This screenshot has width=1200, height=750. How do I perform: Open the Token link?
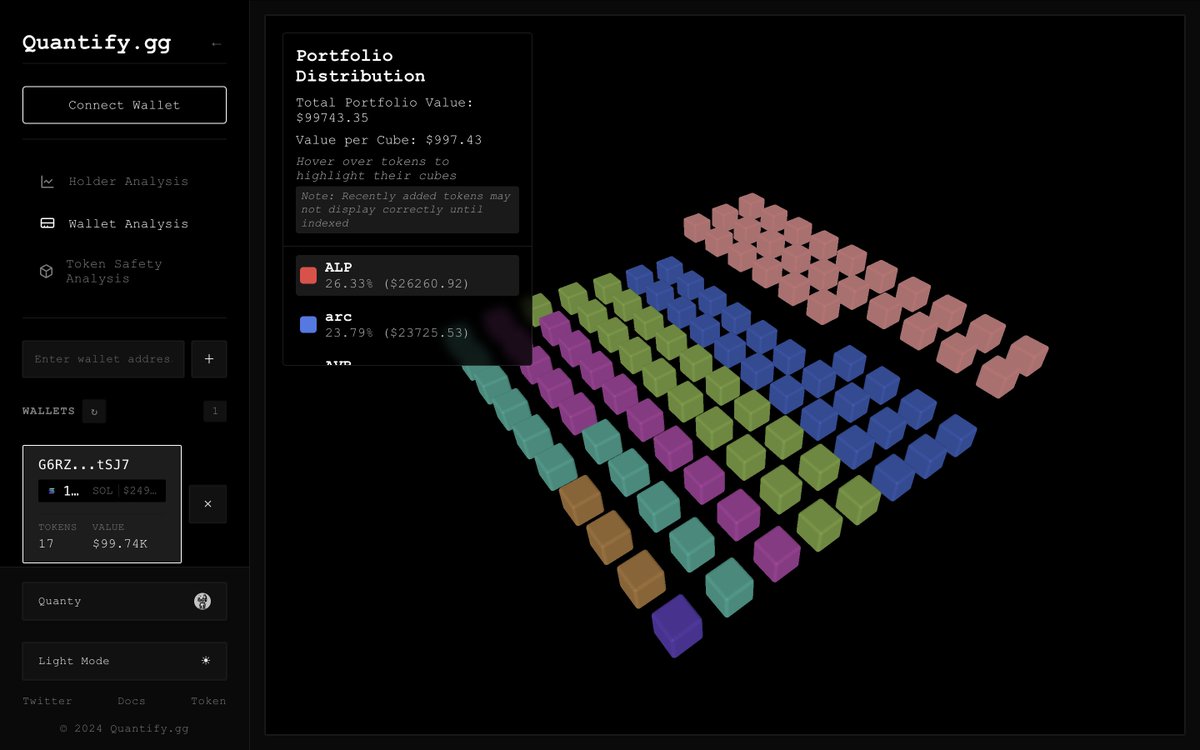pyautogui.click(x=208, y=701)
